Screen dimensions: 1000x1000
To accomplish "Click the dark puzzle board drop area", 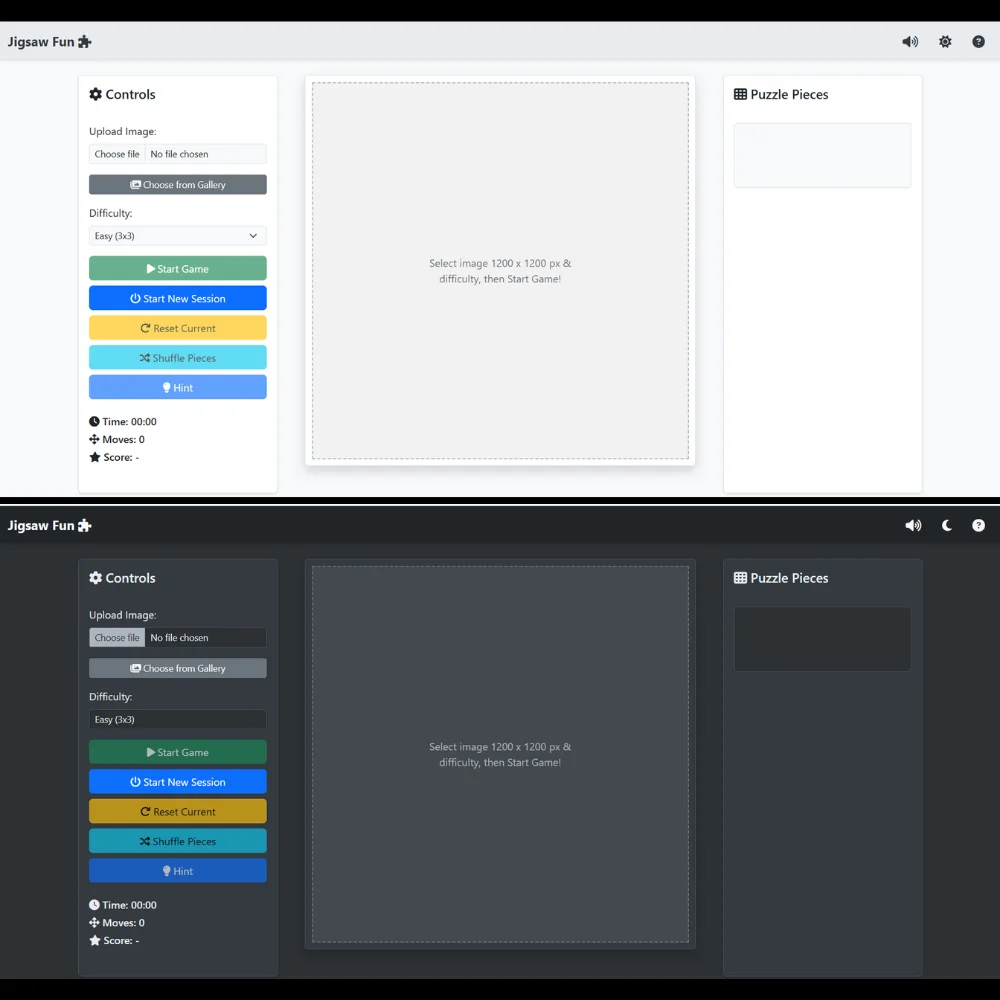I will pyautogui.click(x=500, y=754).
